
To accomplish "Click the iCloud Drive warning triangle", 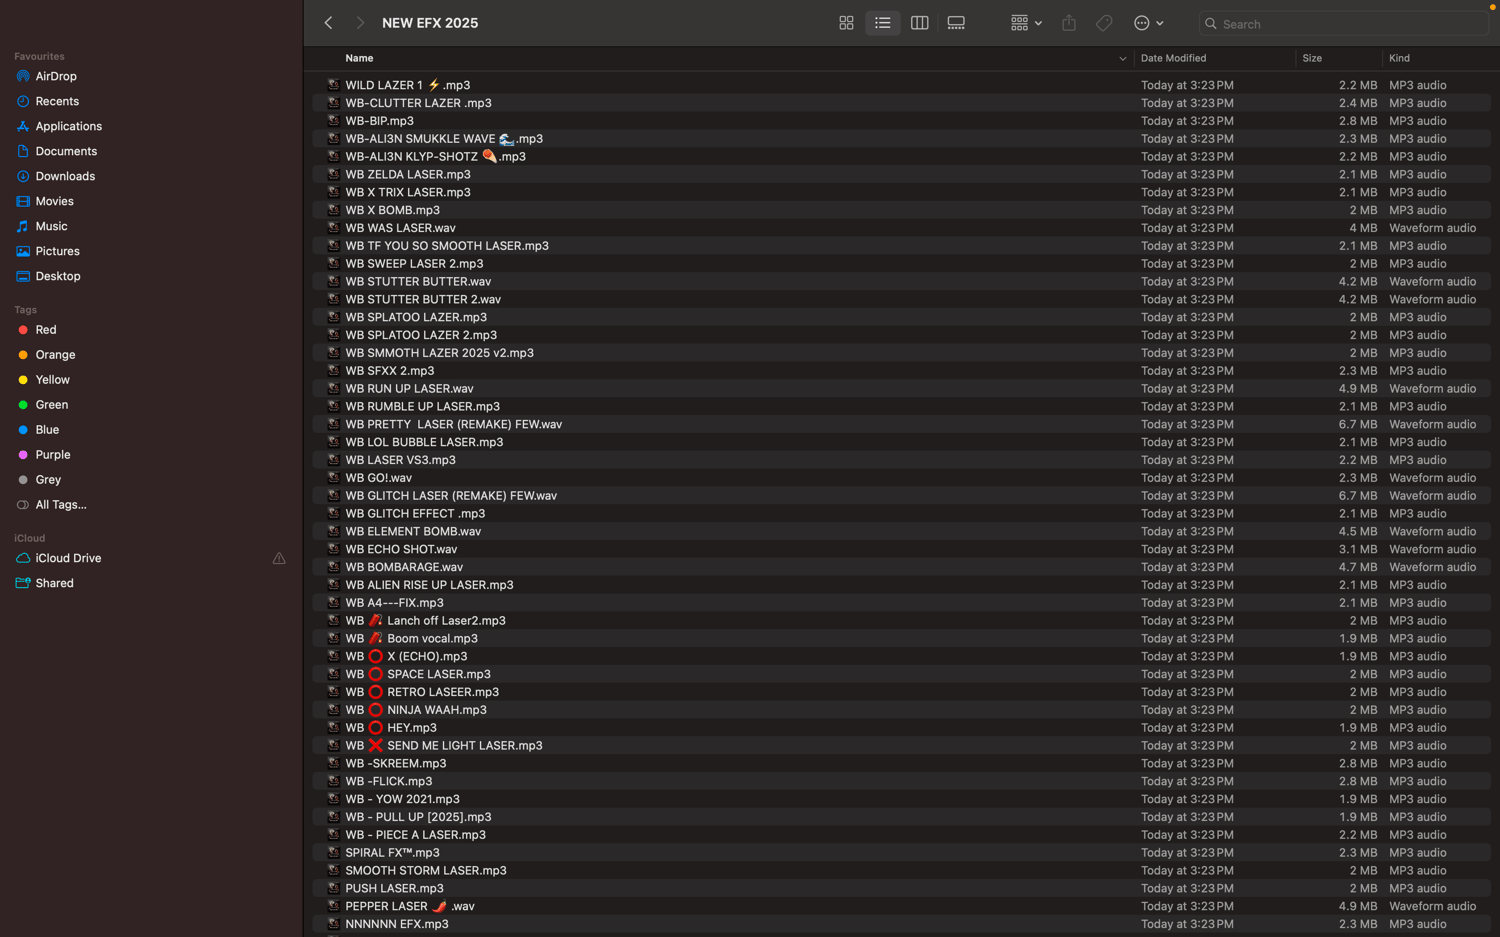I will coord(279,558).
